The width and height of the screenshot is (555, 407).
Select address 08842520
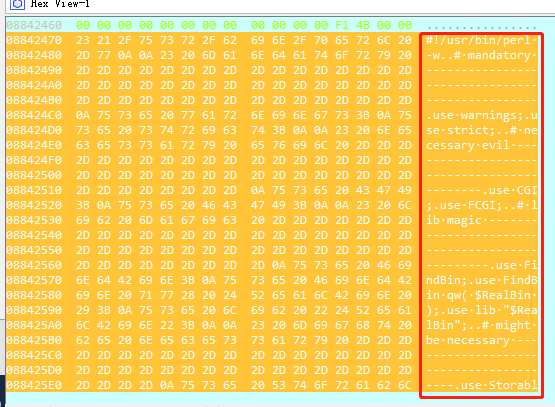(x=34, y=205)
